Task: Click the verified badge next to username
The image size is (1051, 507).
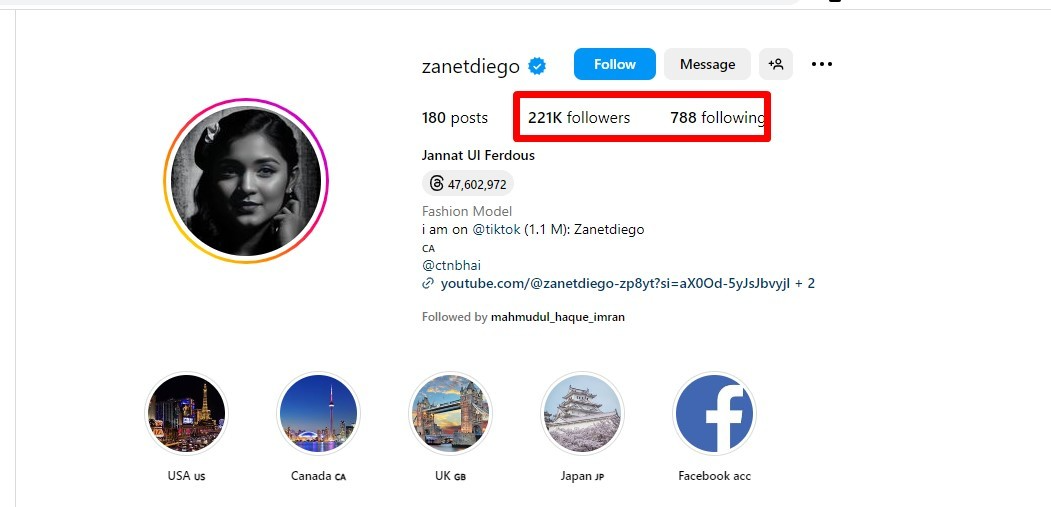Action: click(x=538, y=66)
